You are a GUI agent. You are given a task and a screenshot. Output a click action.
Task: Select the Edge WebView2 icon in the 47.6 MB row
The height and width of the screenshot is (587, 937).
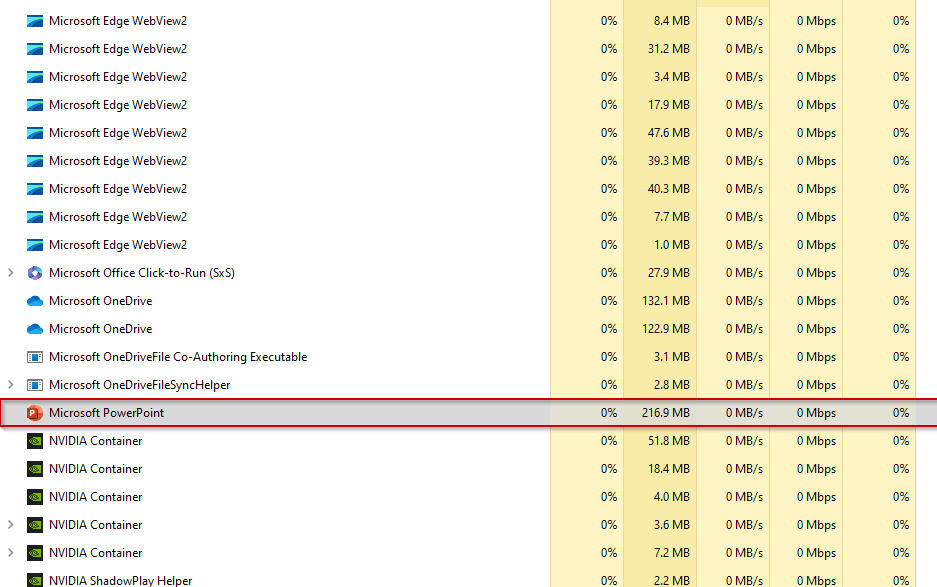click(35, 133)
